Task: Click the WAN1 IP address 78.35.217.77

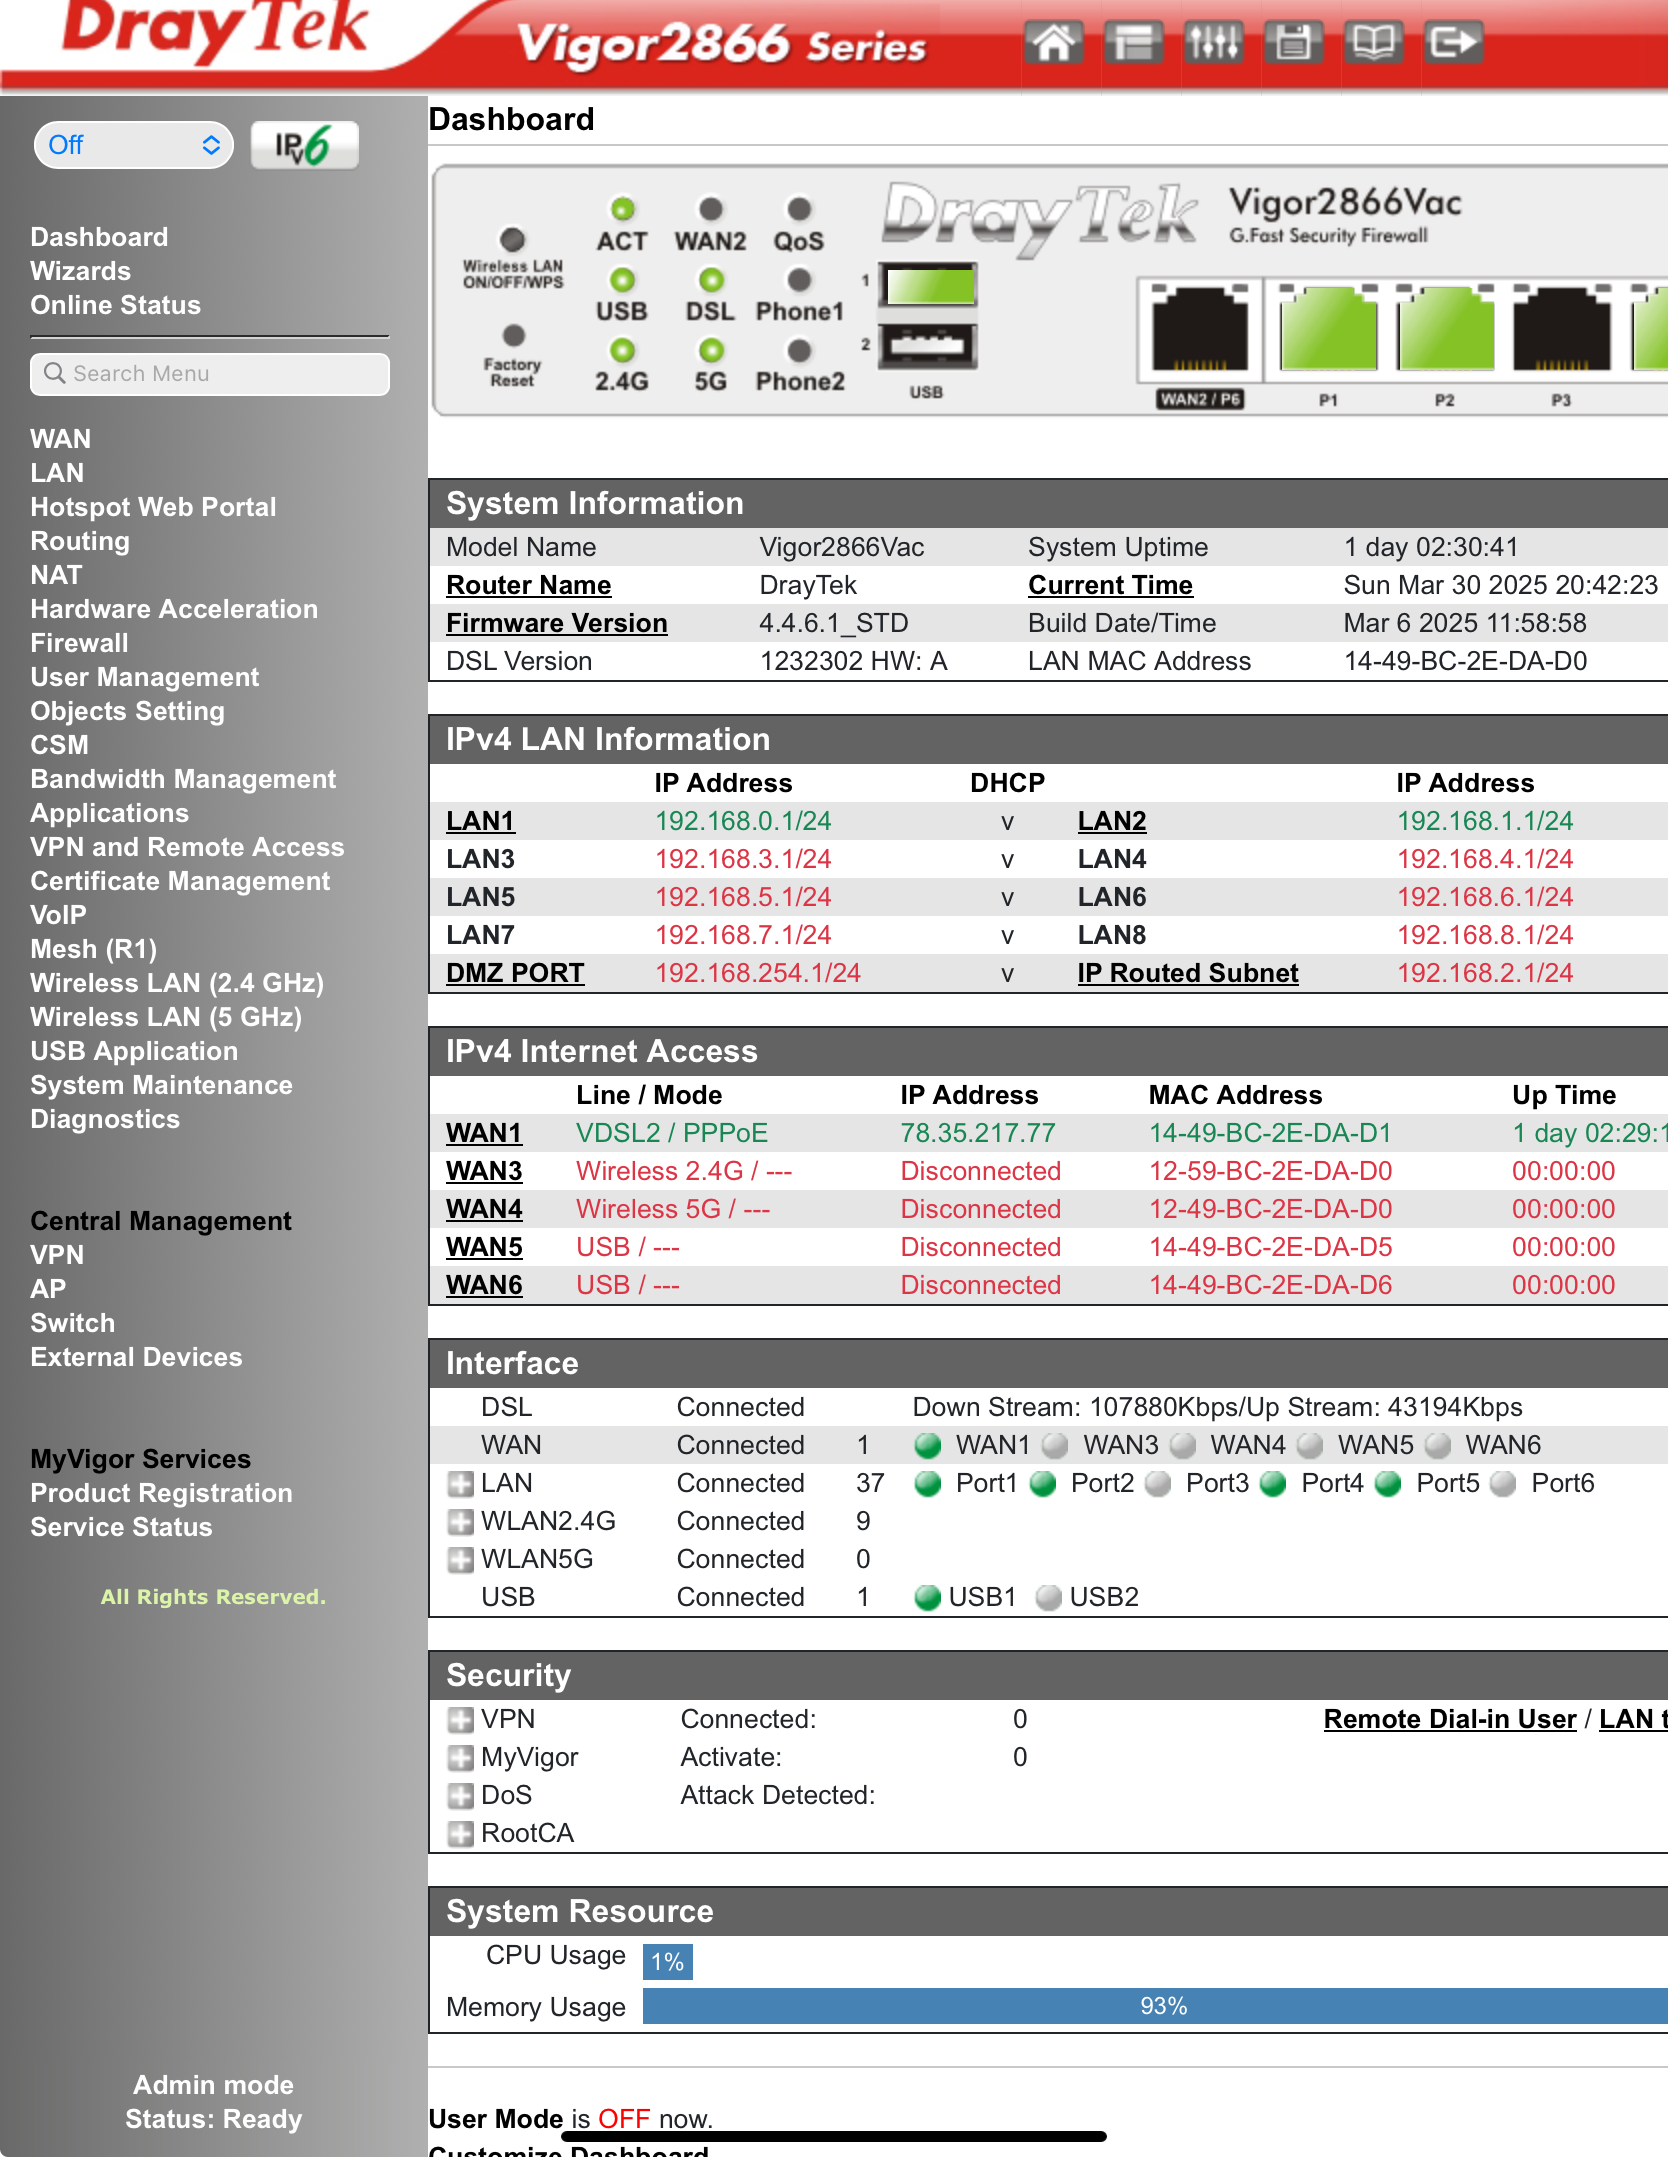Action: click(978, 1133)
